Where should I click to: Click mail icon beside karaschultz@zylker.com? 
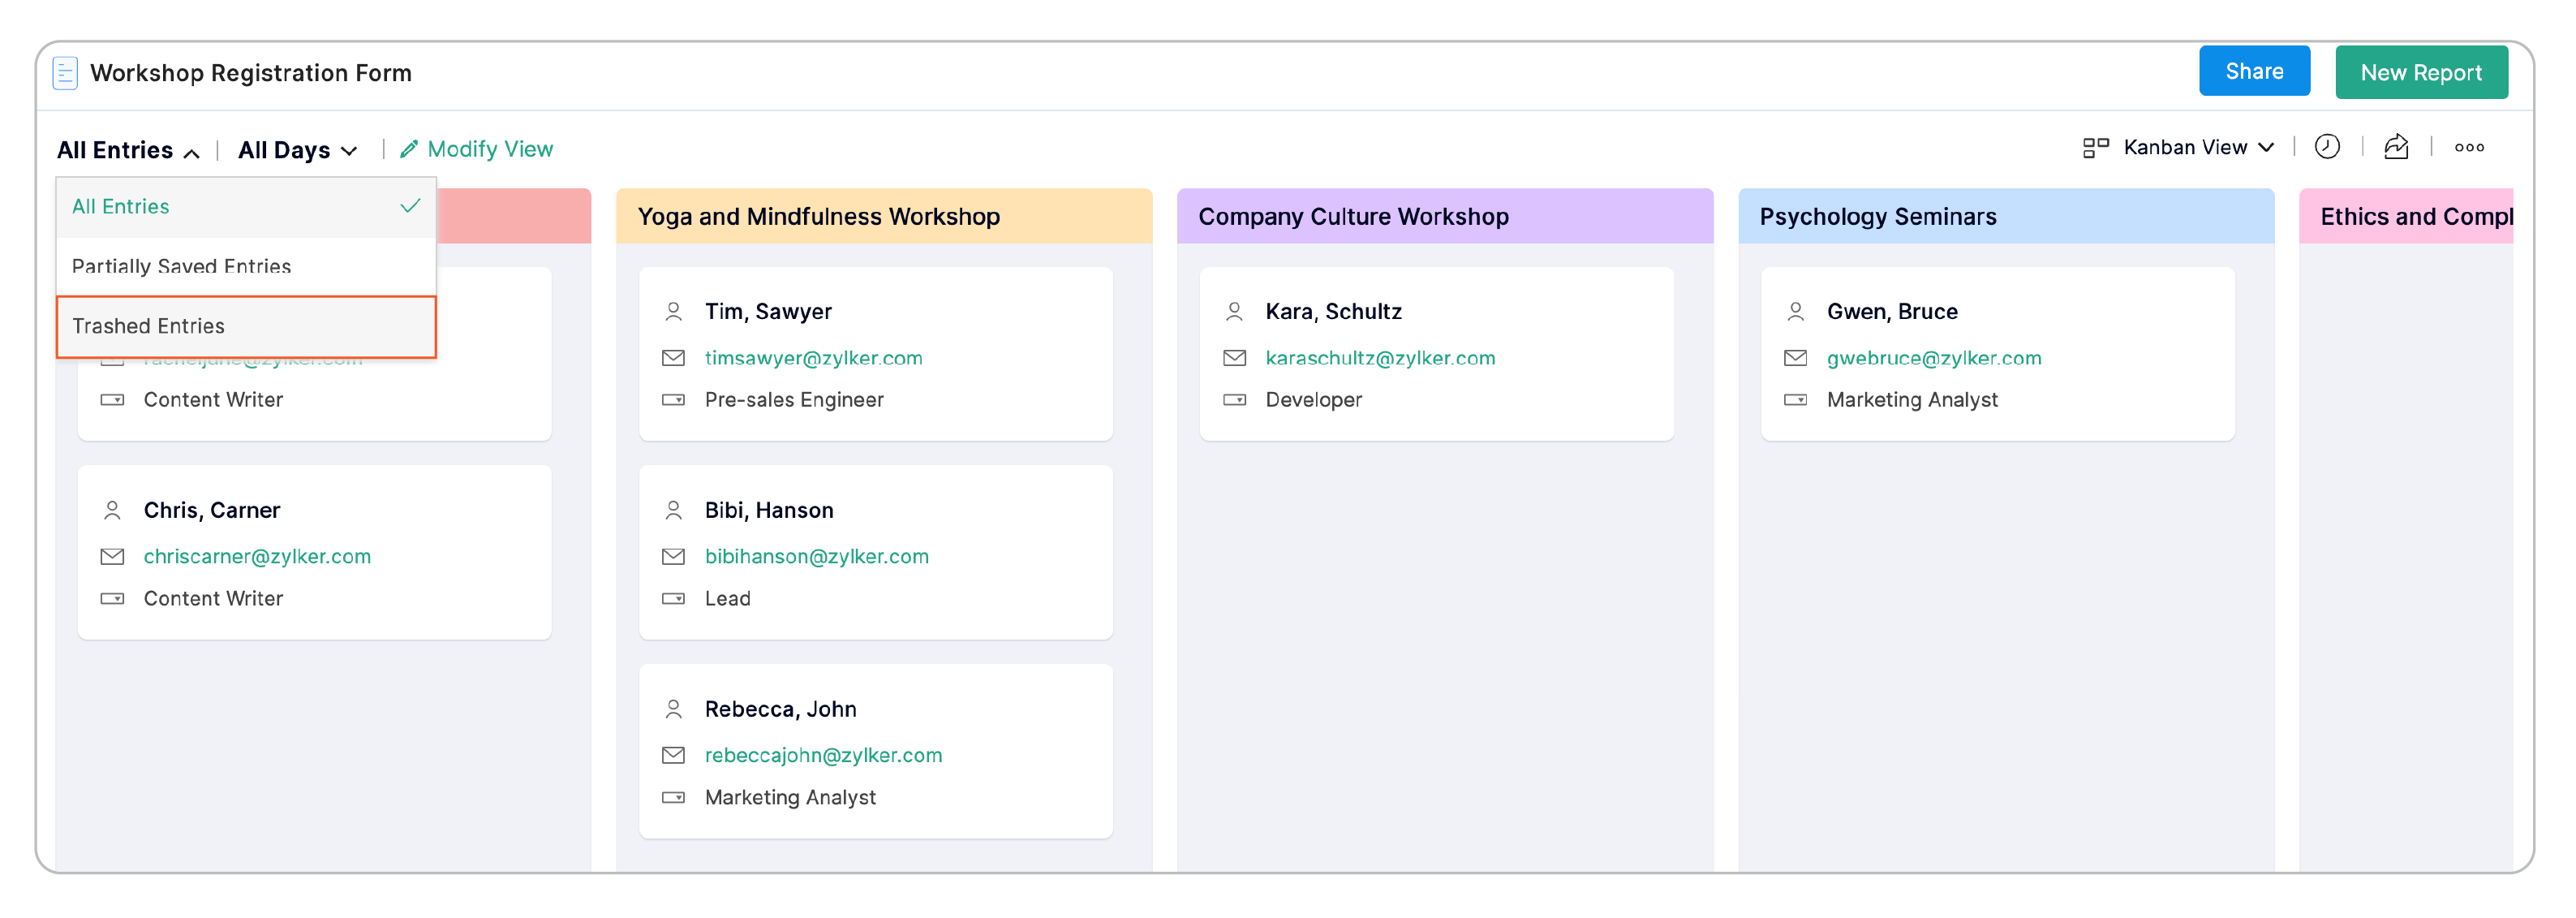pyautogui.click(x=1235, y=358)
